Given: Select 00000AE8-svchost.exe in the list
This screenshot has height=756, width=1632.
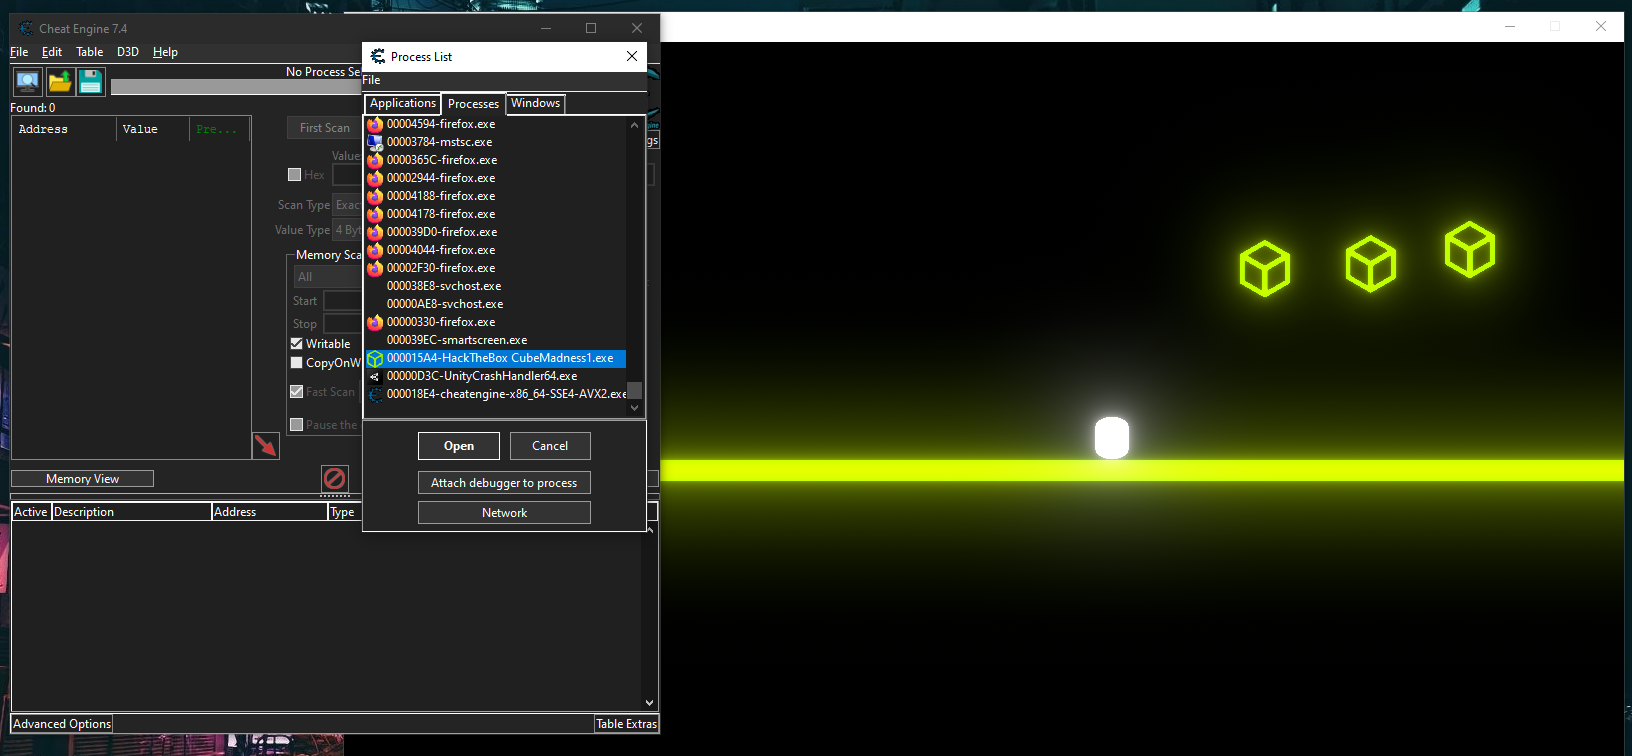Looking at the screenshot, I should 496,304.
